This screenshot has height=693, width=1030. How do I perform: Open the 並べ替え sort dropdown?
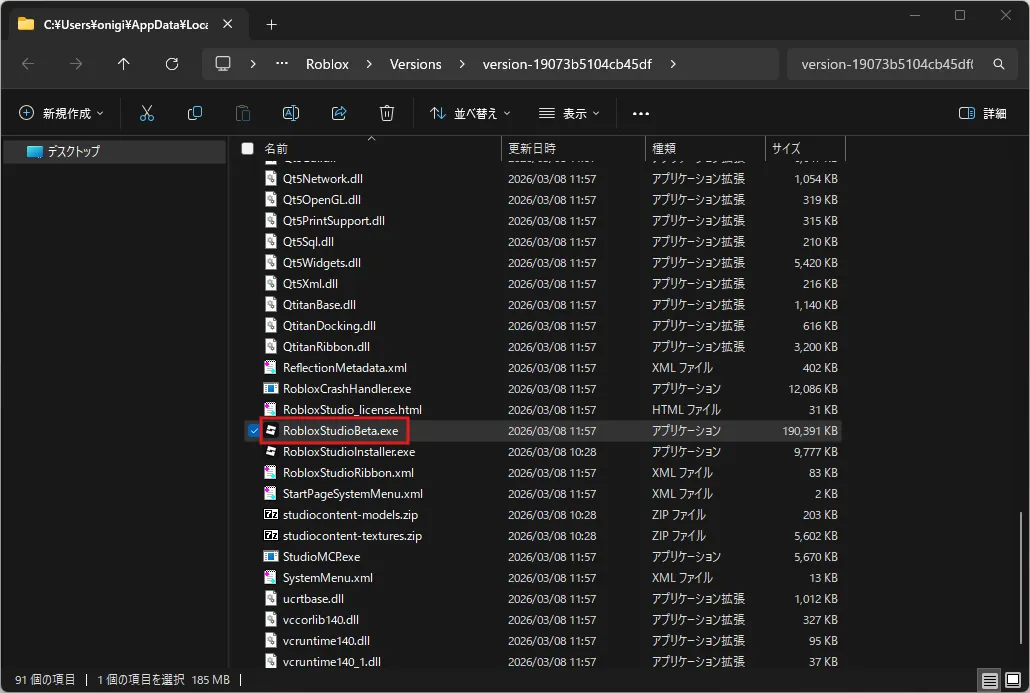coord(470,114)
